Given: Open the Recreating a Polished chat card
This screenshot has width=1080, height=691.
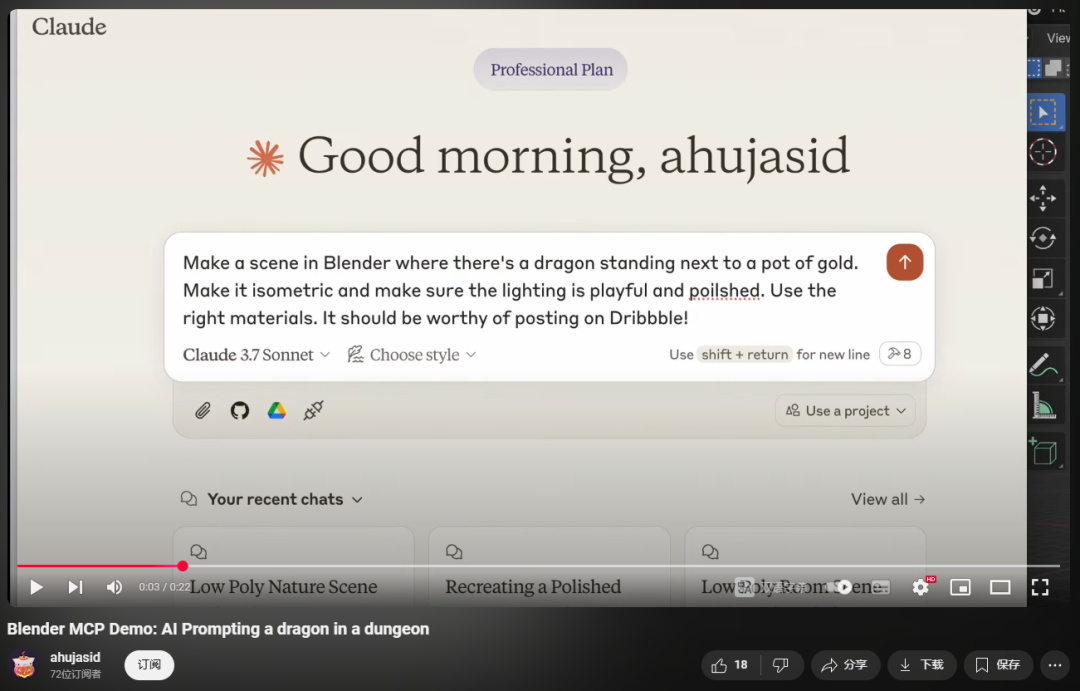Looking at the screenshot, I should [549, 568].
